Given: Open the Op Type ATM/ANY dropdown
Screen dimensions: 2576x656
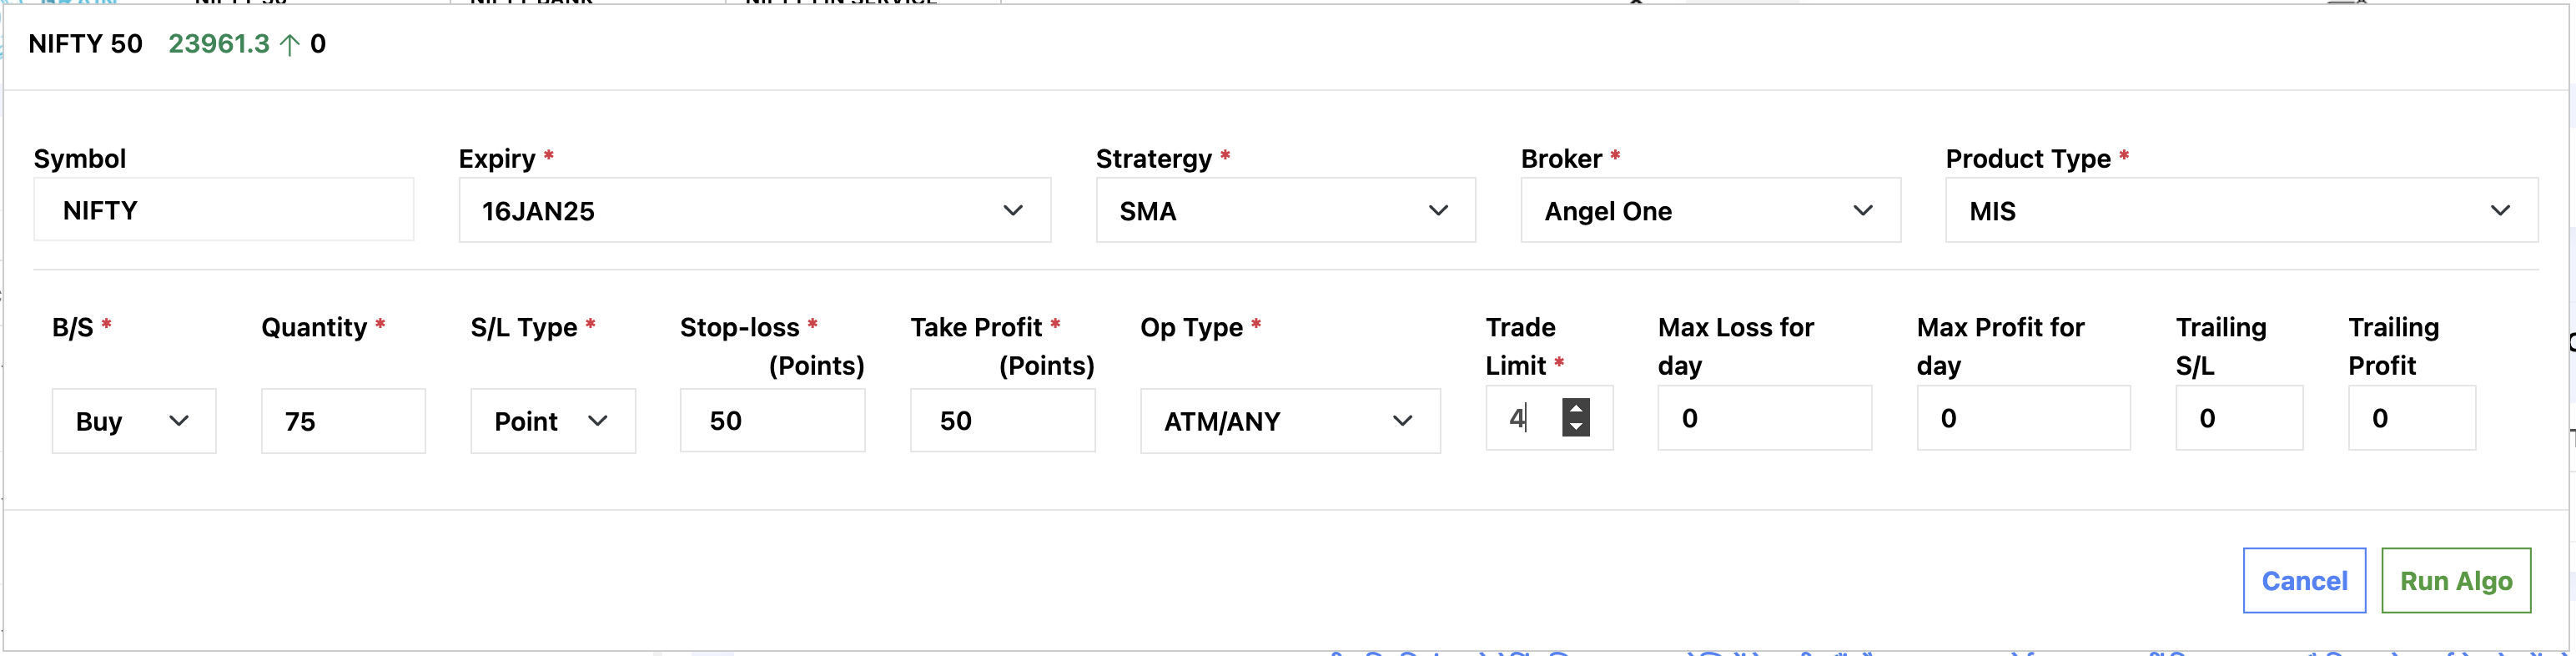Looking at the screenshot, I should pos(1290,421).
